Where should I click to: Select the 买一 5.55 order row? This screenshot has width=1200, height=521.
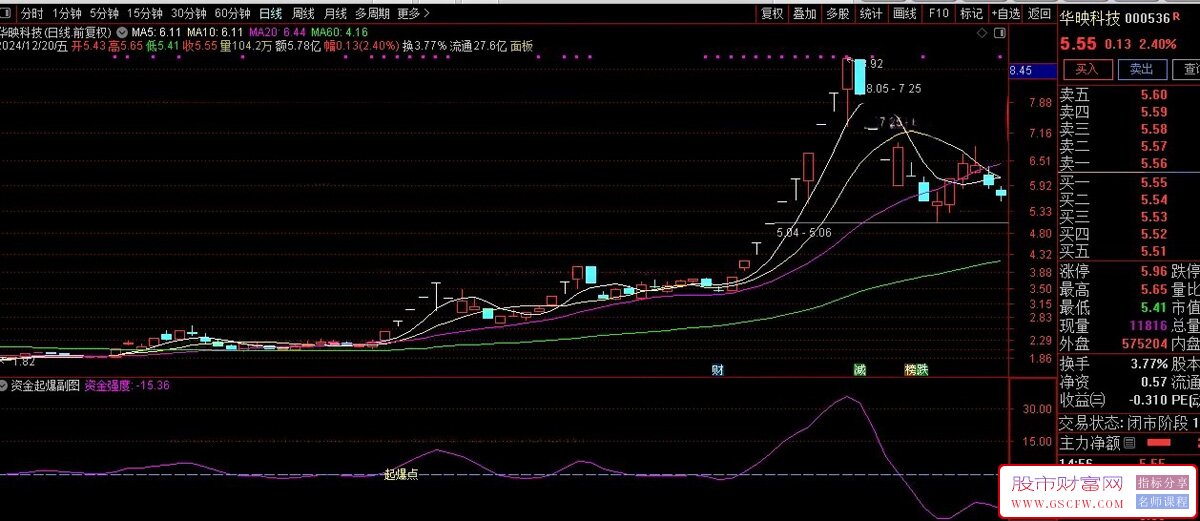[x=1129, y=182]
